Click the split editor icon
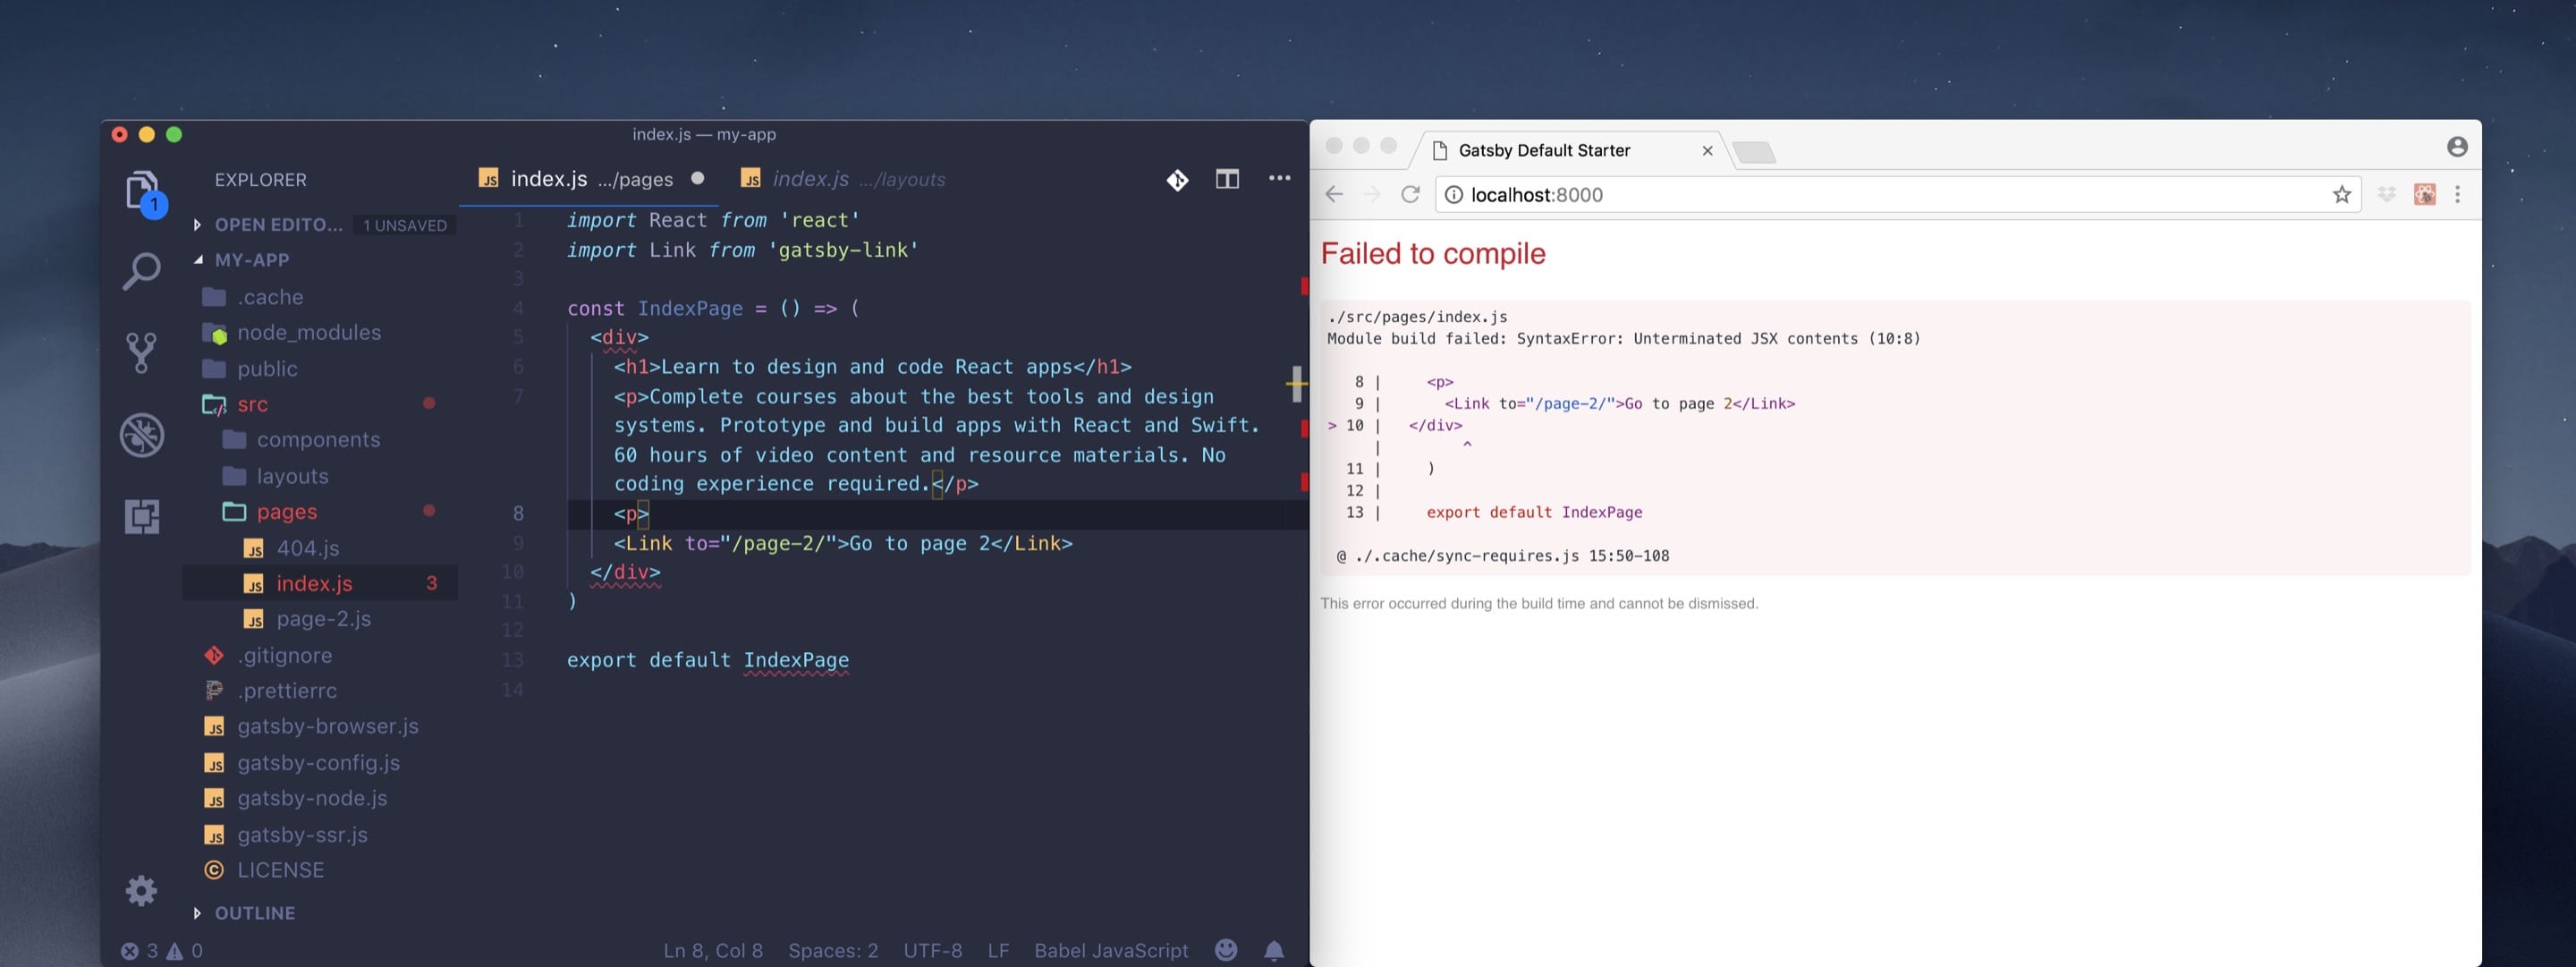 click(x=1227, y=179)
